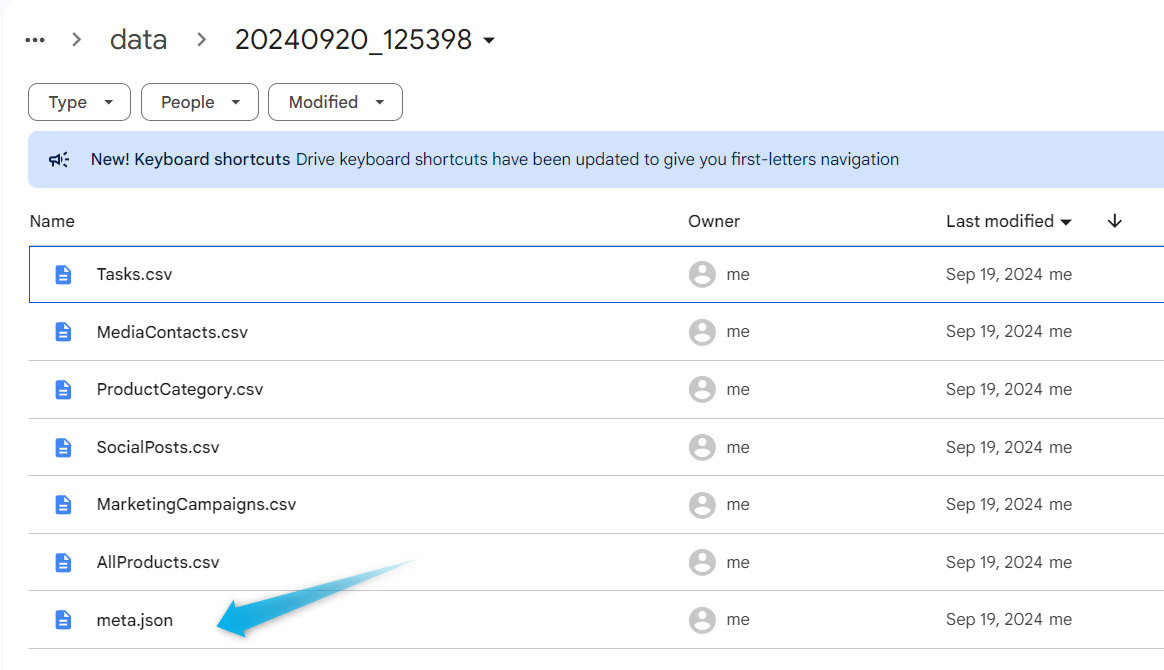Viewport: 1164px width, 670px height.
Task: Open the People filter dropdown
Action: coord(200,102)
